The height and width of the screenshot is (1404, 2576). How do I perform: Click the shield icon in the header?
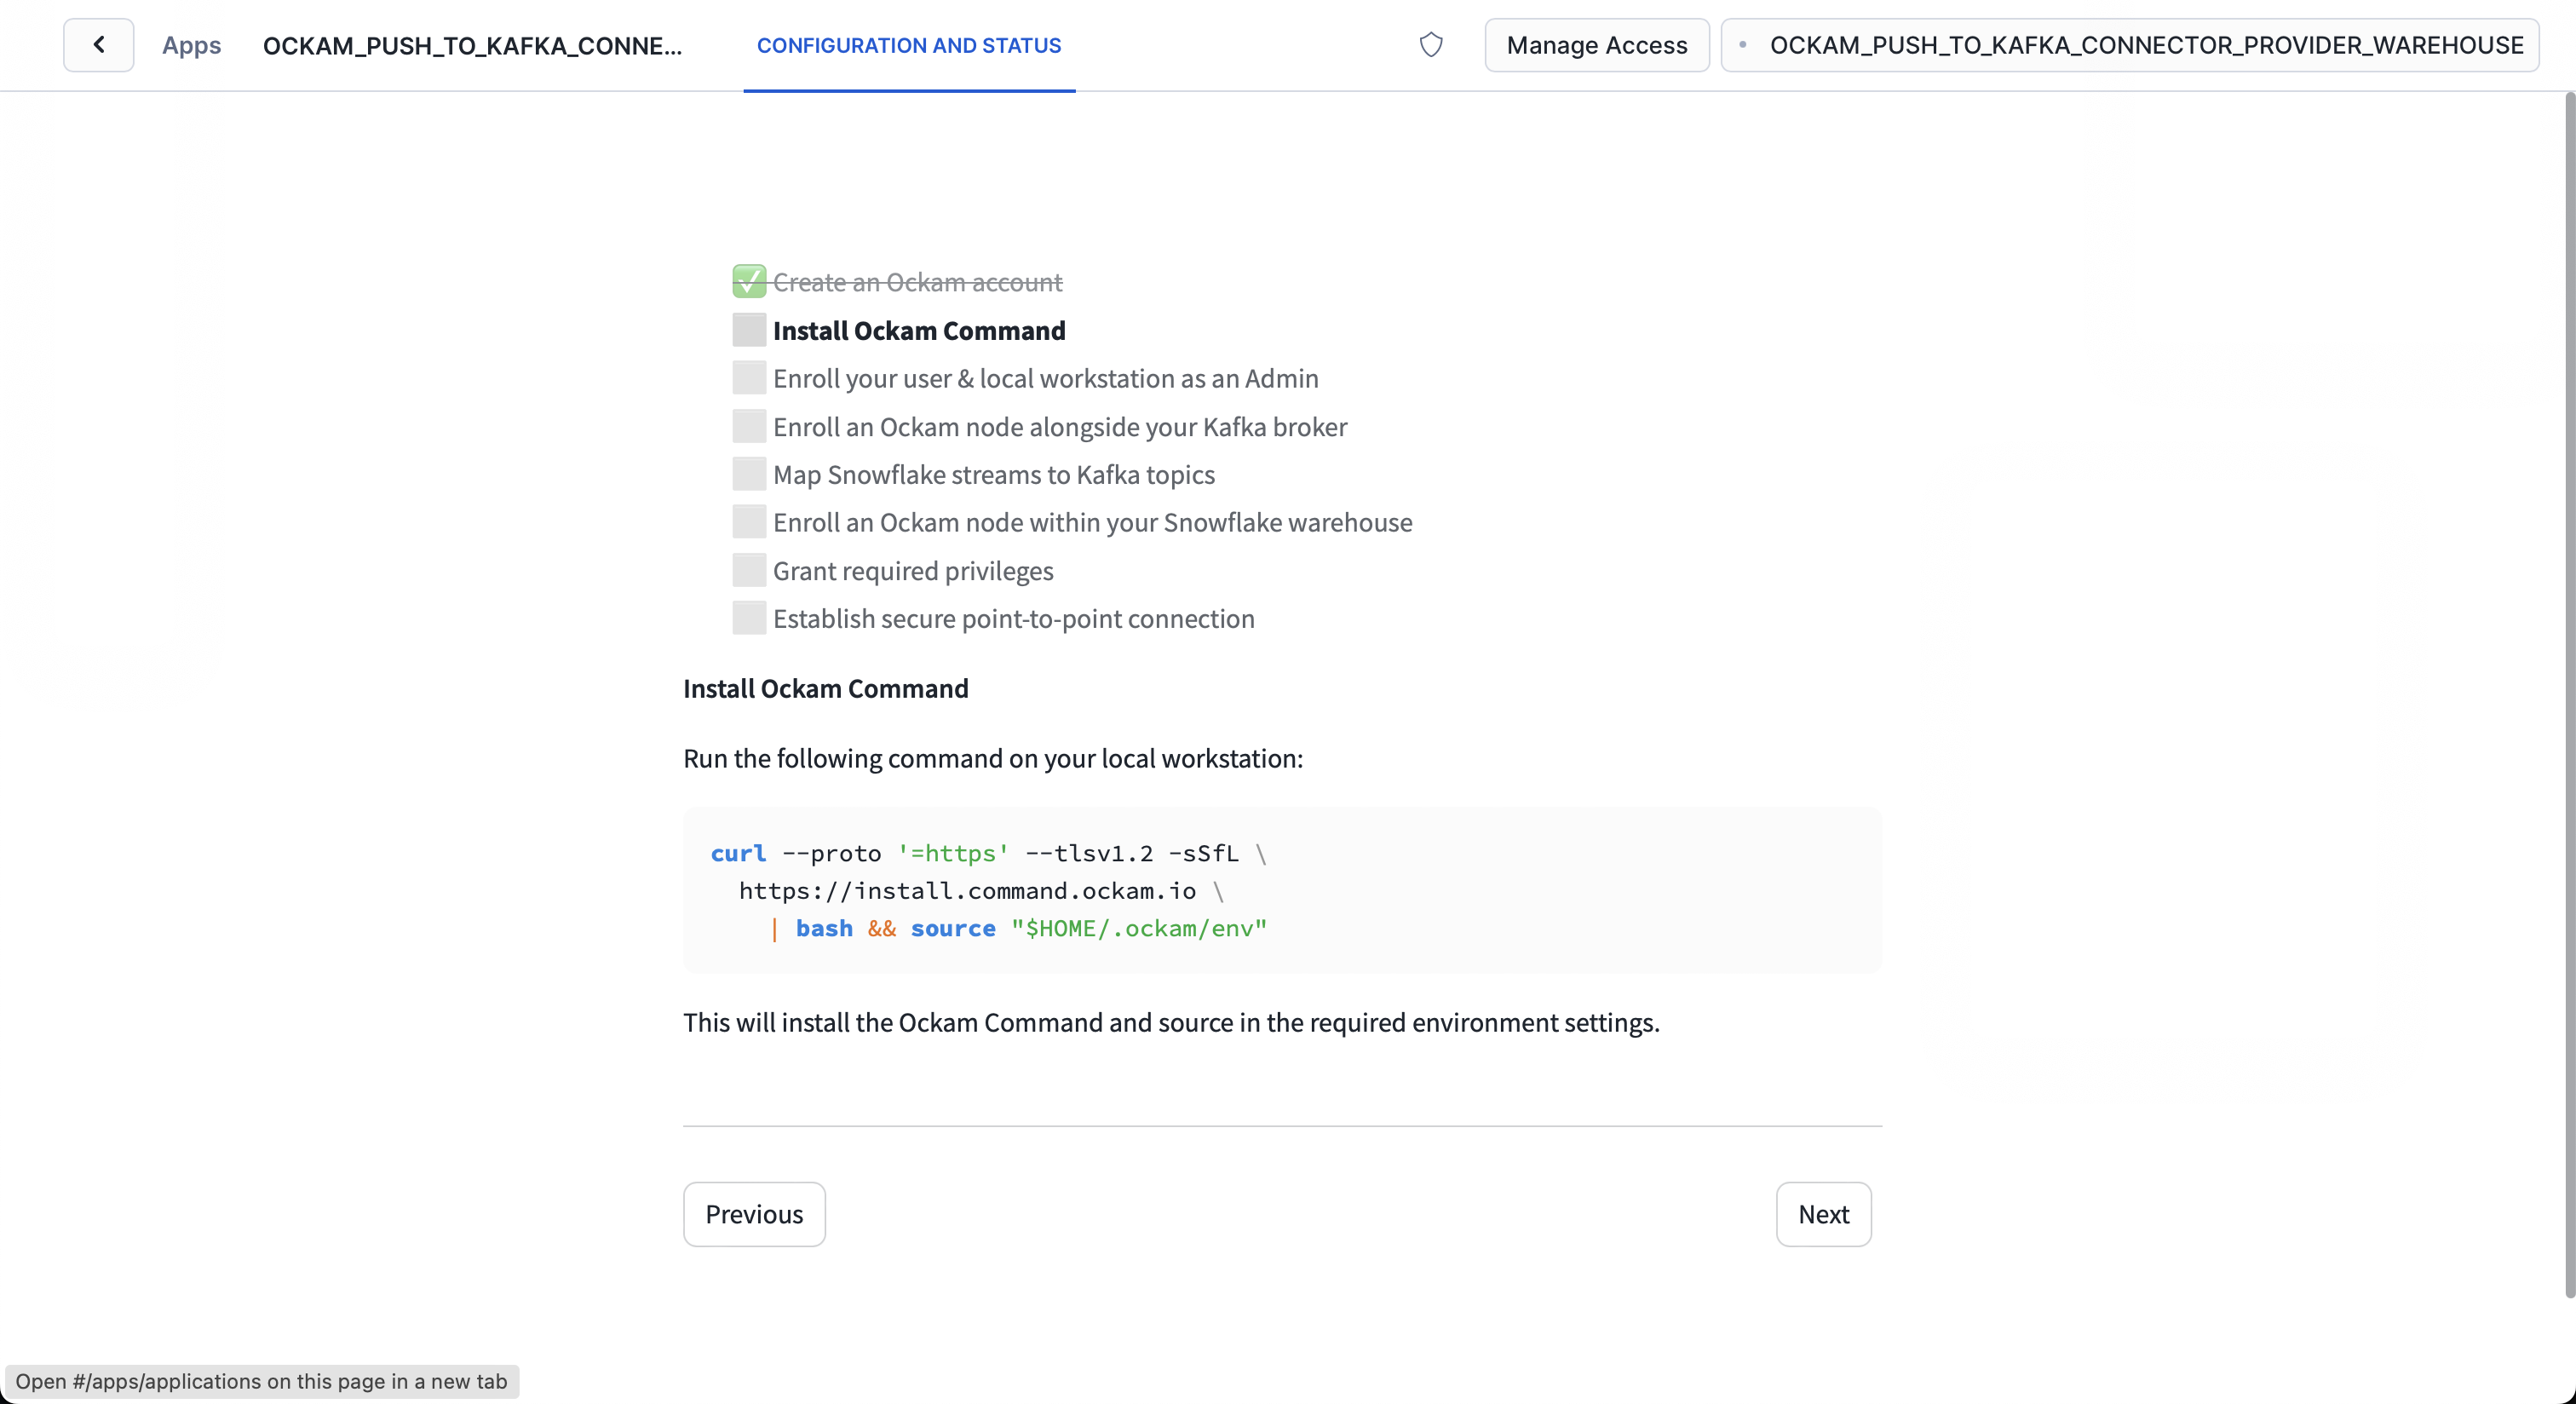point(1431,45)
